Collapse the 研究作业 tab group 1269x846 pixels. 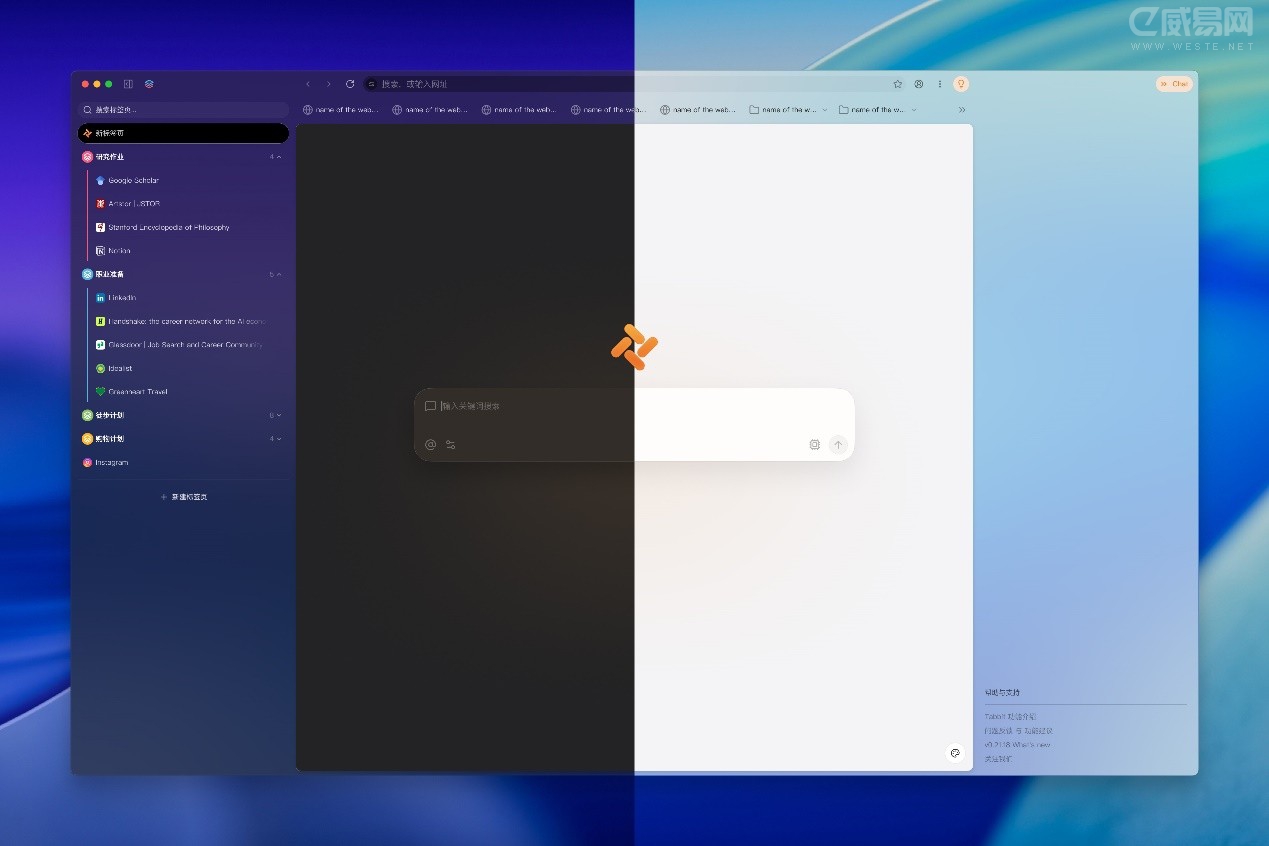point(279,157)
